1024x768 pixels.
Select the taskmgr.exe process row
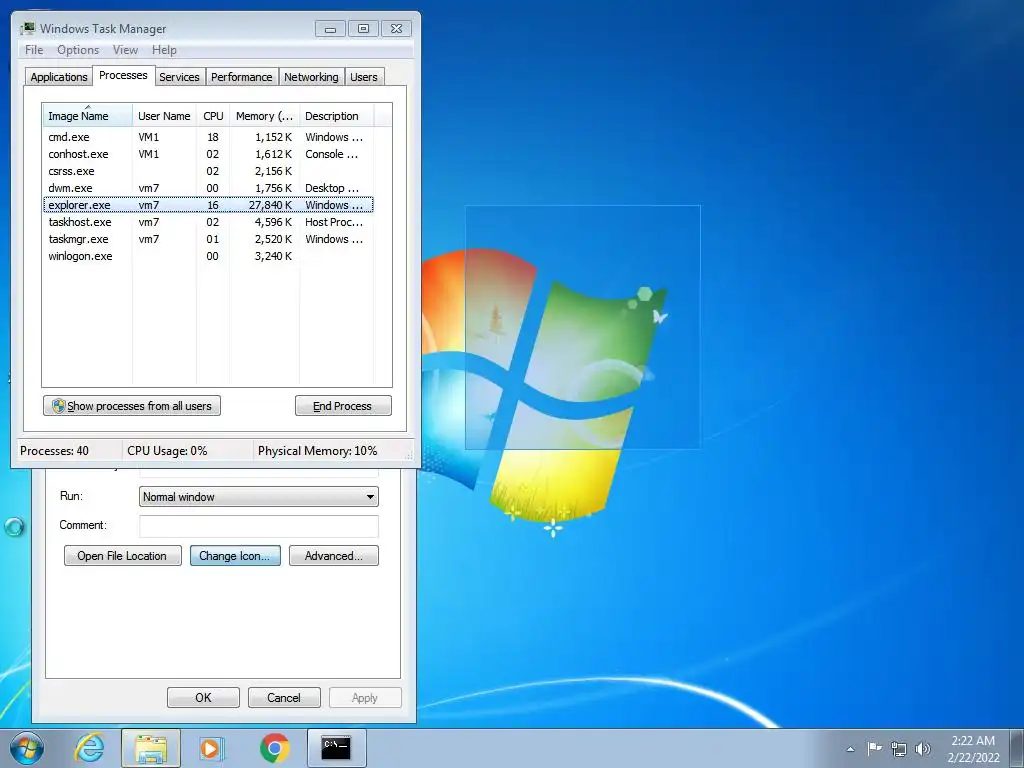tap(208, 239)
